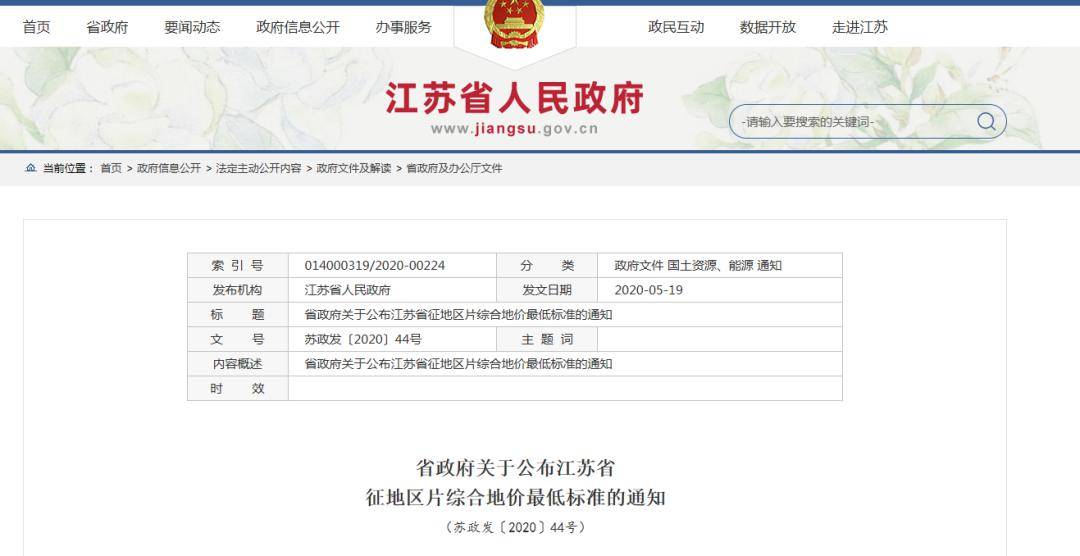This screenshot has width=1080, height=556.
Task: Click breadcrumb link 法定主动公开内容
Action: tap(258, 168)
